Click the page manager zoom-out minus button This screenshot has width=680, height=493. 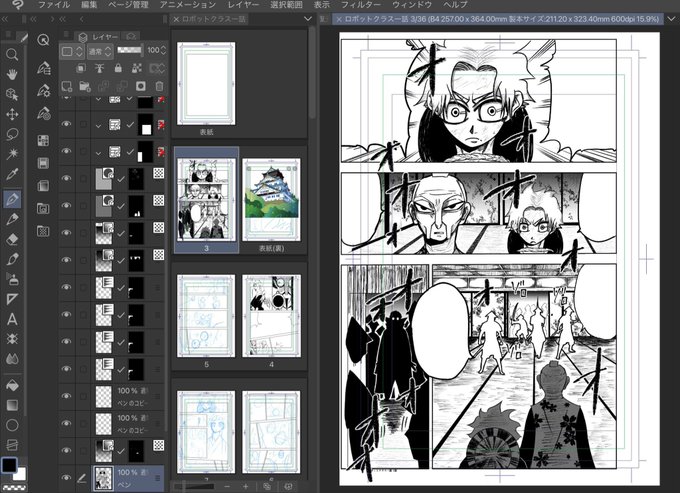pyautogui.click(x=227, y=486)
